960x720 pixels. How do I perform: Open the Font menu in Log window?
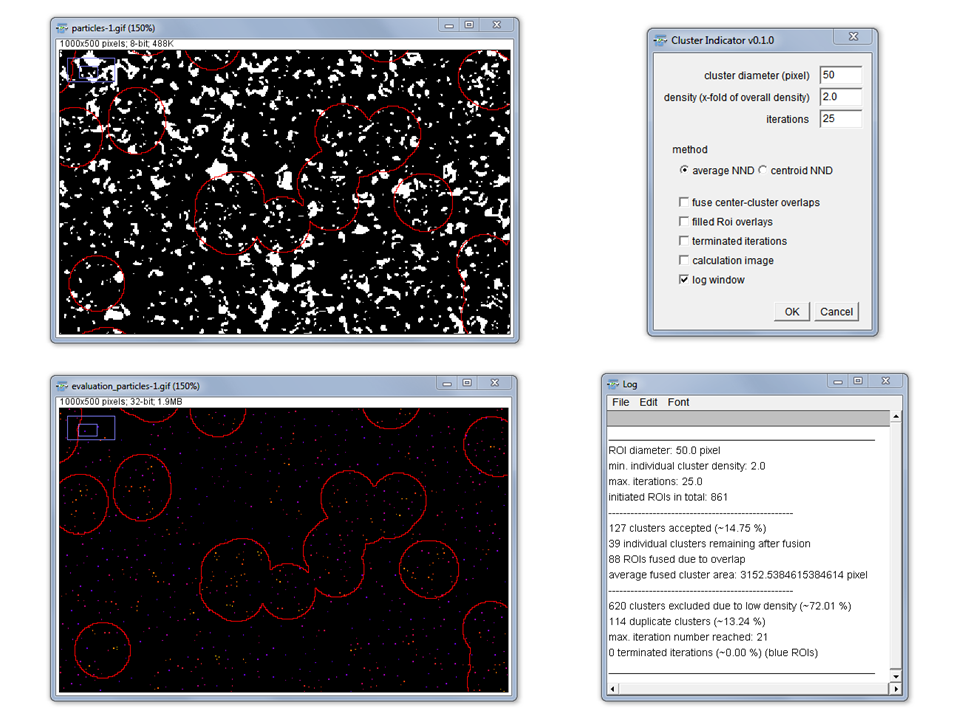tap(678, 402)
